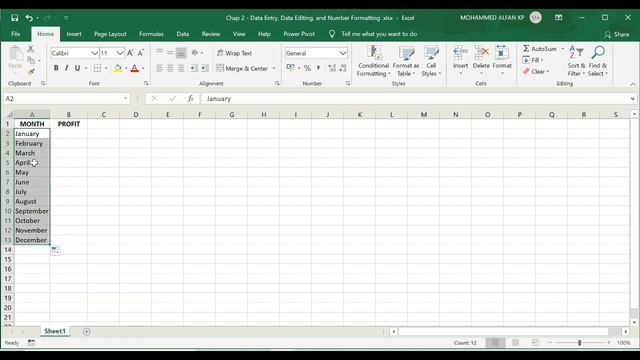Select the Sheet1 tab
The image size is (640, 360).
pyautogui.click(x=55, y=331)
